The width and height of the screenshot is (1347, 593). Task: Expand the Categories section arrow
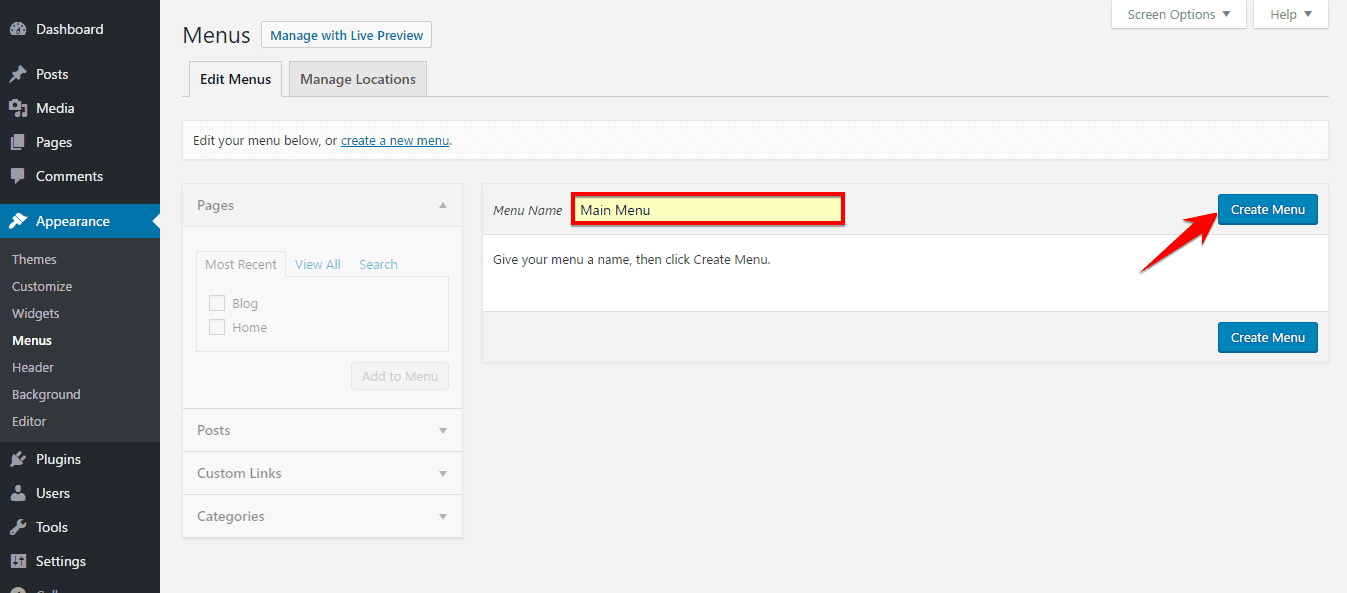tap(442, 516)
